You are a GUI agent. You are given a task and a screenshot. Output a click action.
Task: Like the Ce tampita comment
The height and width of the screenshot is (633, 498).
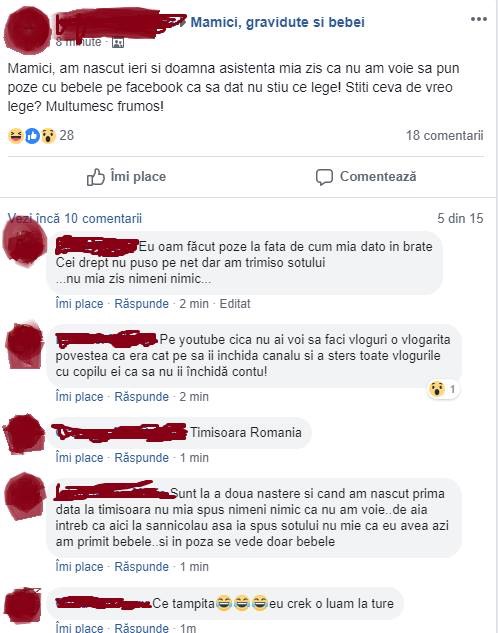[80, 628]
